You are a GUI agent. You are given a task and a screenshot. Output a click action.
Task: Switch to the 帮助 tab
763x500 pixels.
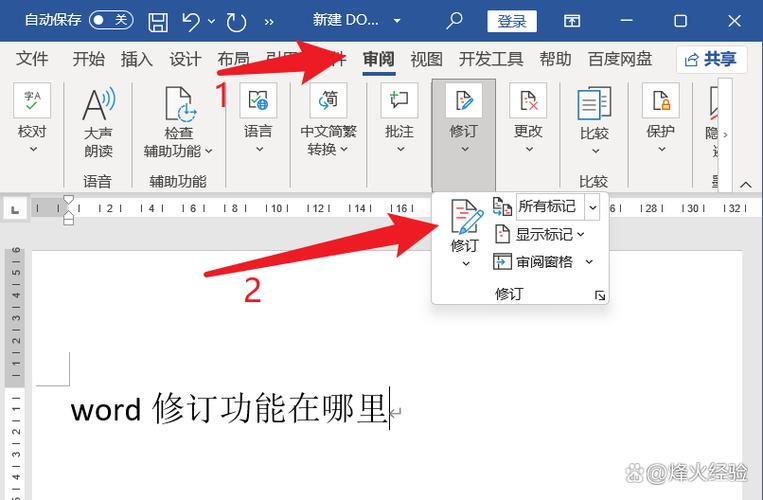coord(555,59)
